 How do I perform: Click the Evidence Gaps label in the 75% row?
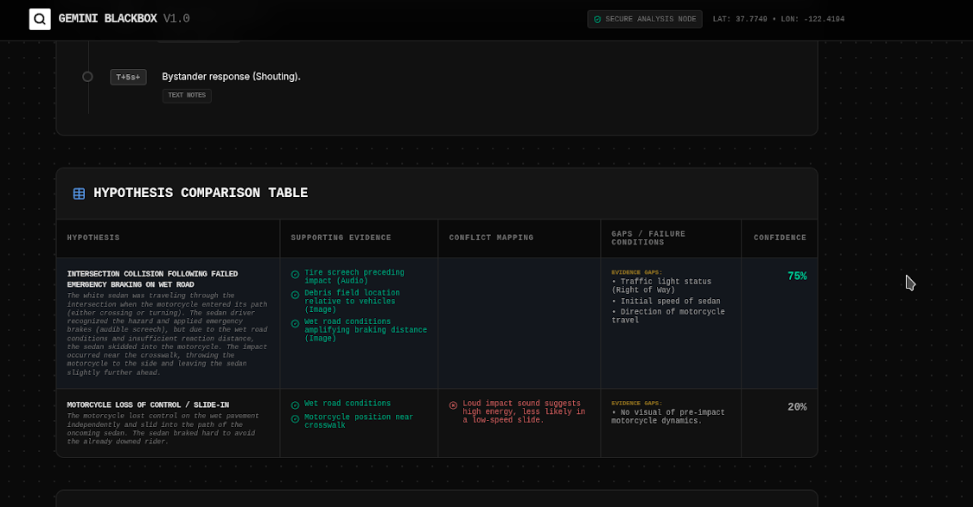[x=637, y=272]
